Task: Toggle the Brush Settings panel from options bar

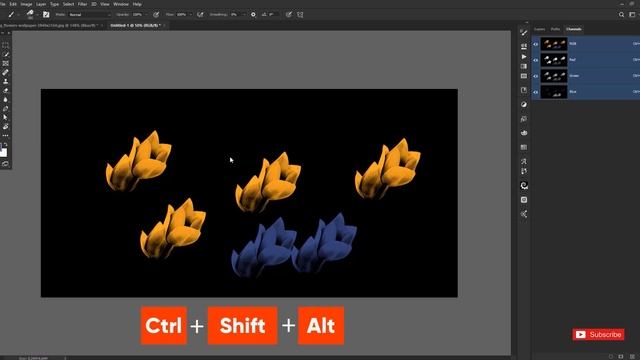Action: point(46,14)
